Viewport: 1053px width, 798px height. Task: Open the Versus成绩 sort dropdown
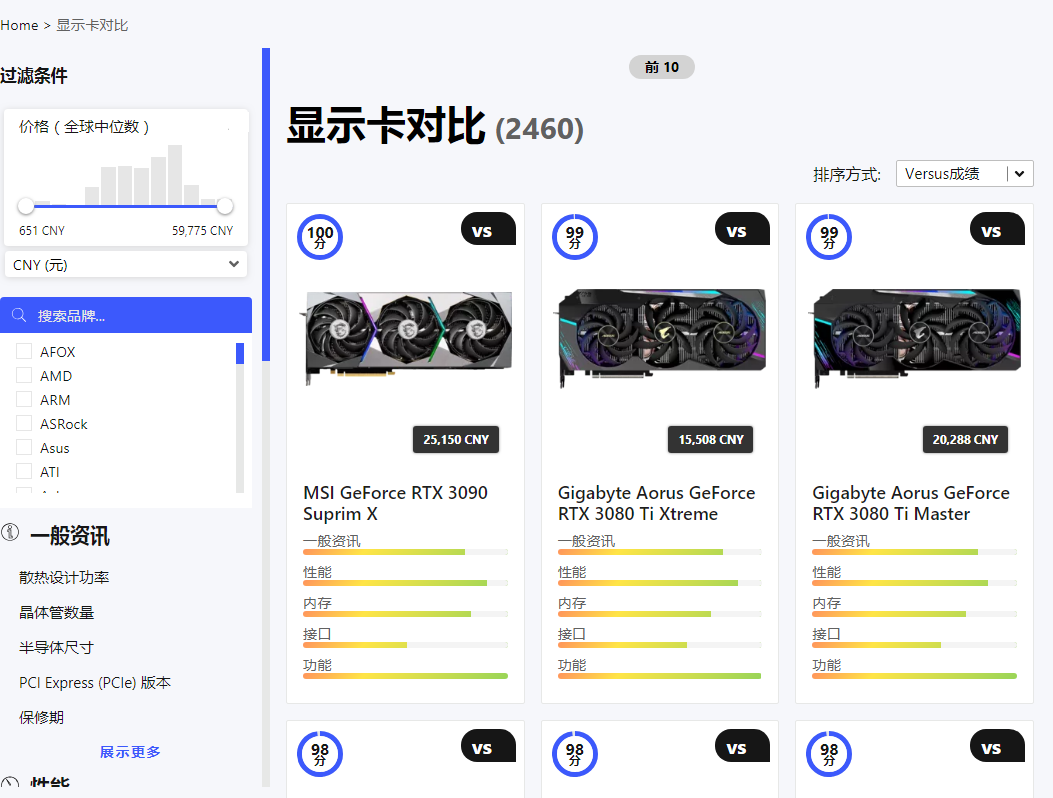(964, 174)
